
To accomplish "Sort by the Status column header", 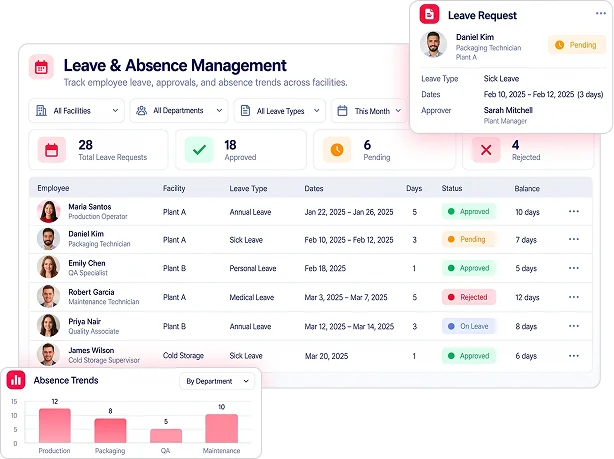I will pyautogui.click(x=452, y=188).
